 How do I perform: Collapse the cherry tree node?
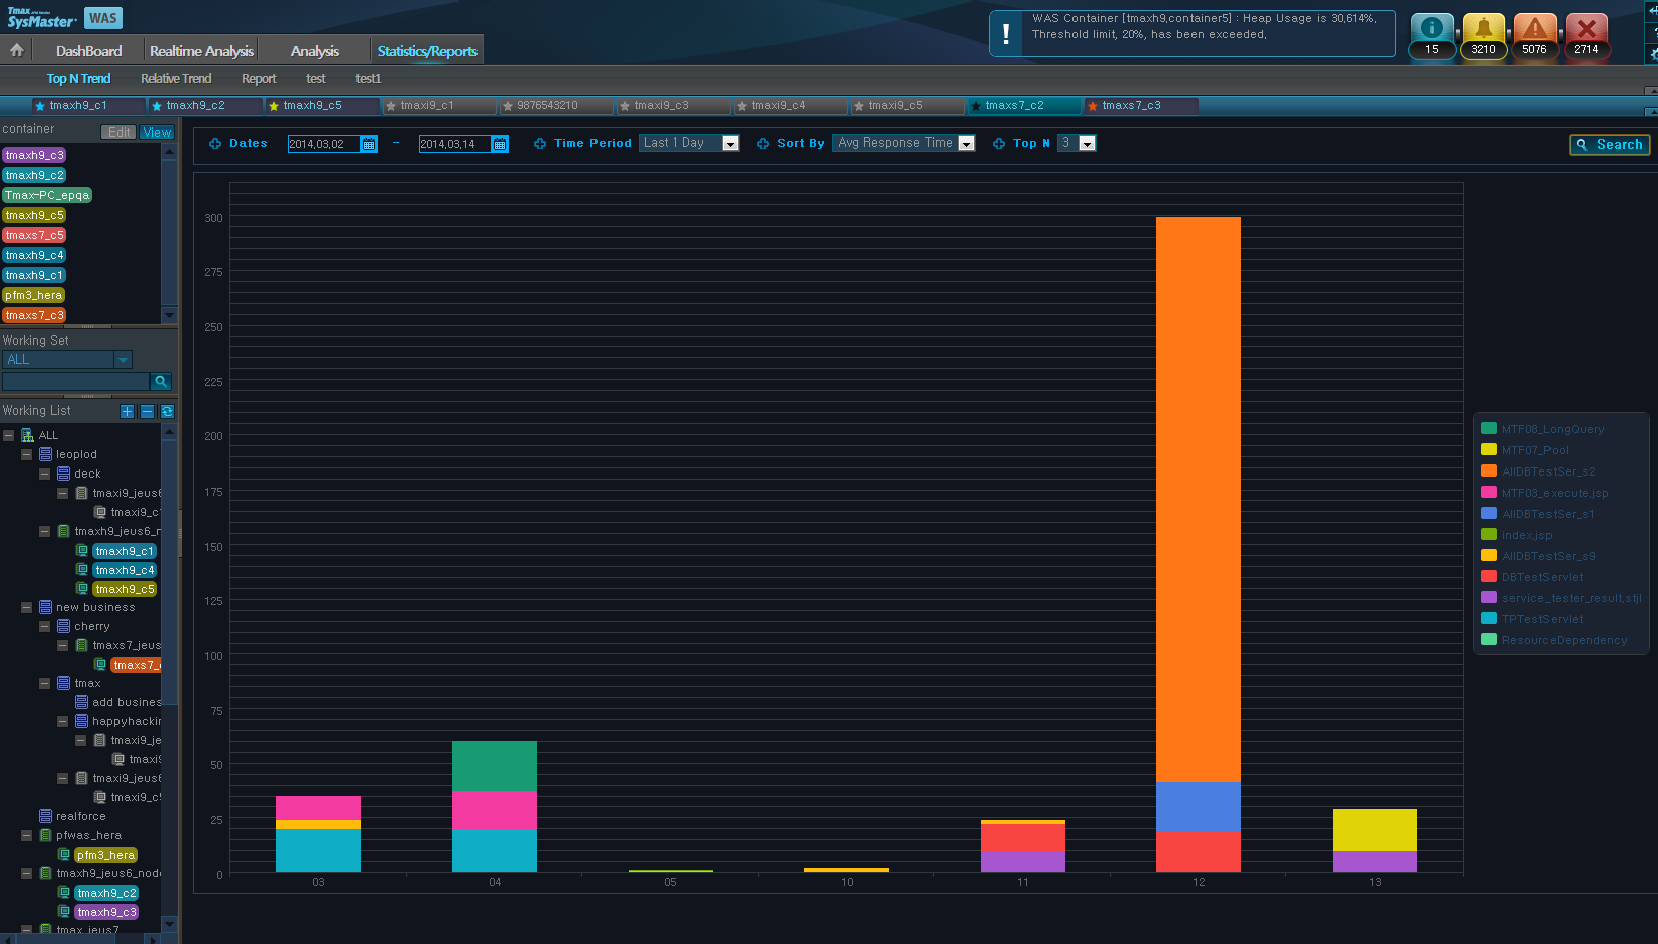click(44, 626)
